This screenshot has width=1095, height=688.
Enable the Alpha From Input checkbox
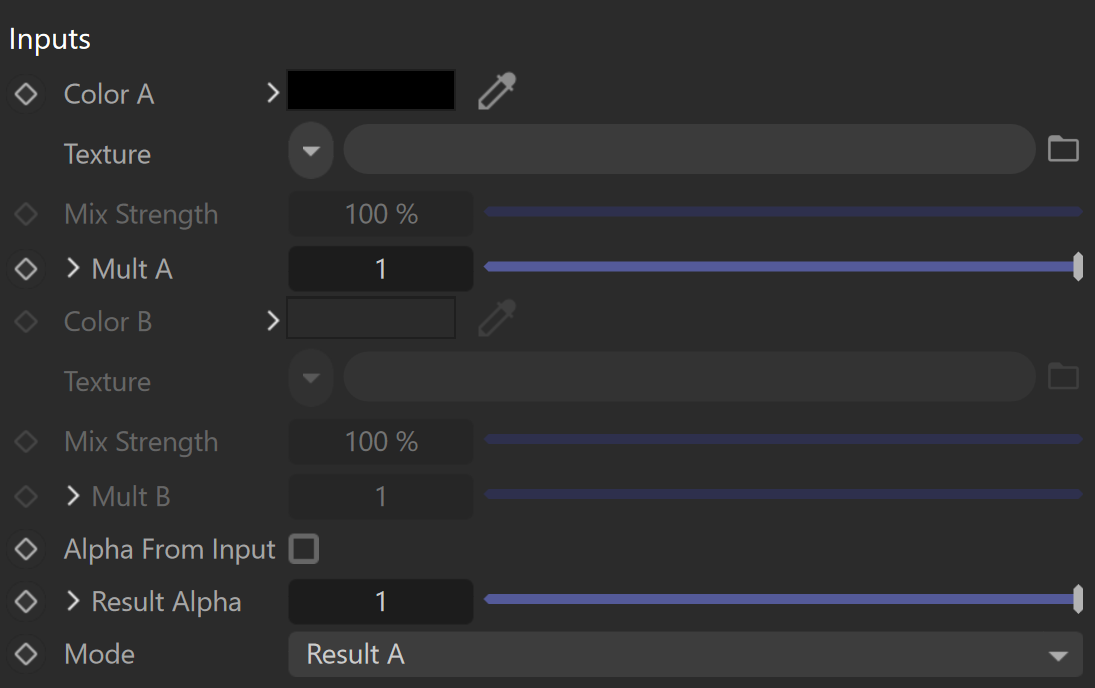click(304, 549)
